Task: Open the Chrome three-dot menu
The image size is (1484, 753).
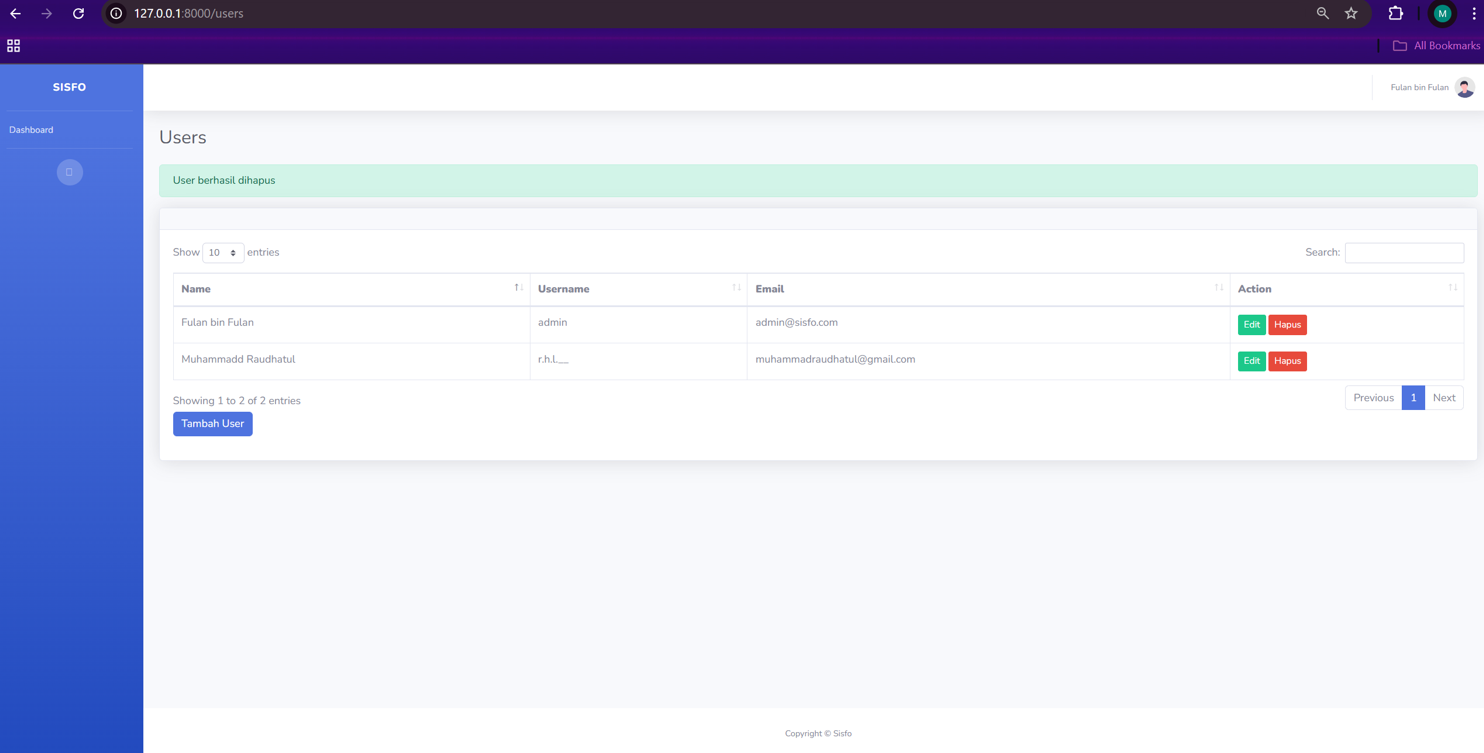Action: [1473, 14]
